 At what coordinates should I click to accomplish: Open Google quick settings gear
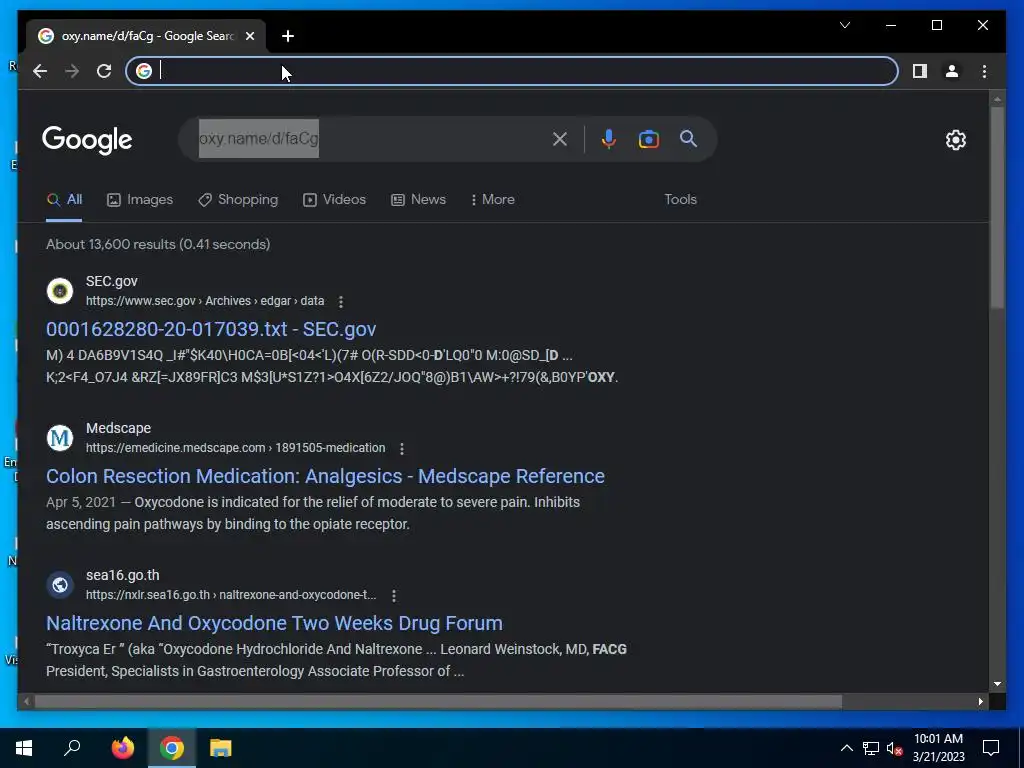click(955, 140)
